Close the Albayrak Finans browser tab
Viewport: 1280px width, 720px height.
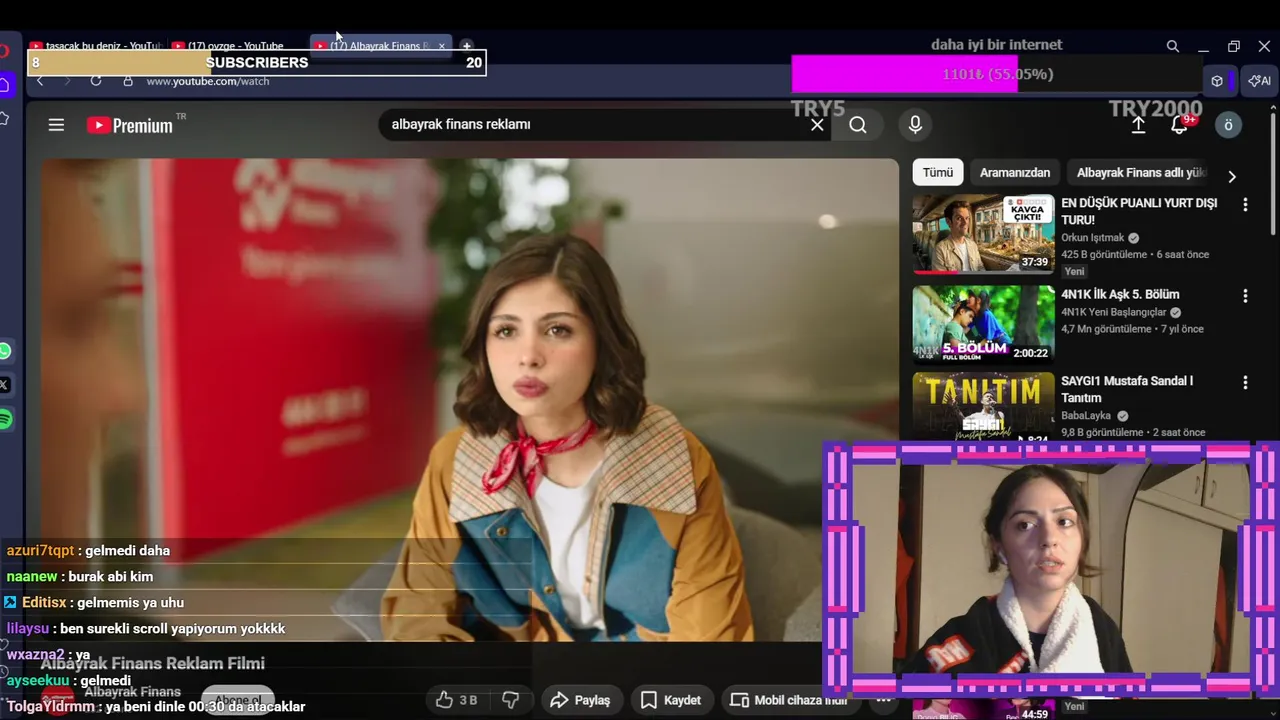tap(441, 46)
